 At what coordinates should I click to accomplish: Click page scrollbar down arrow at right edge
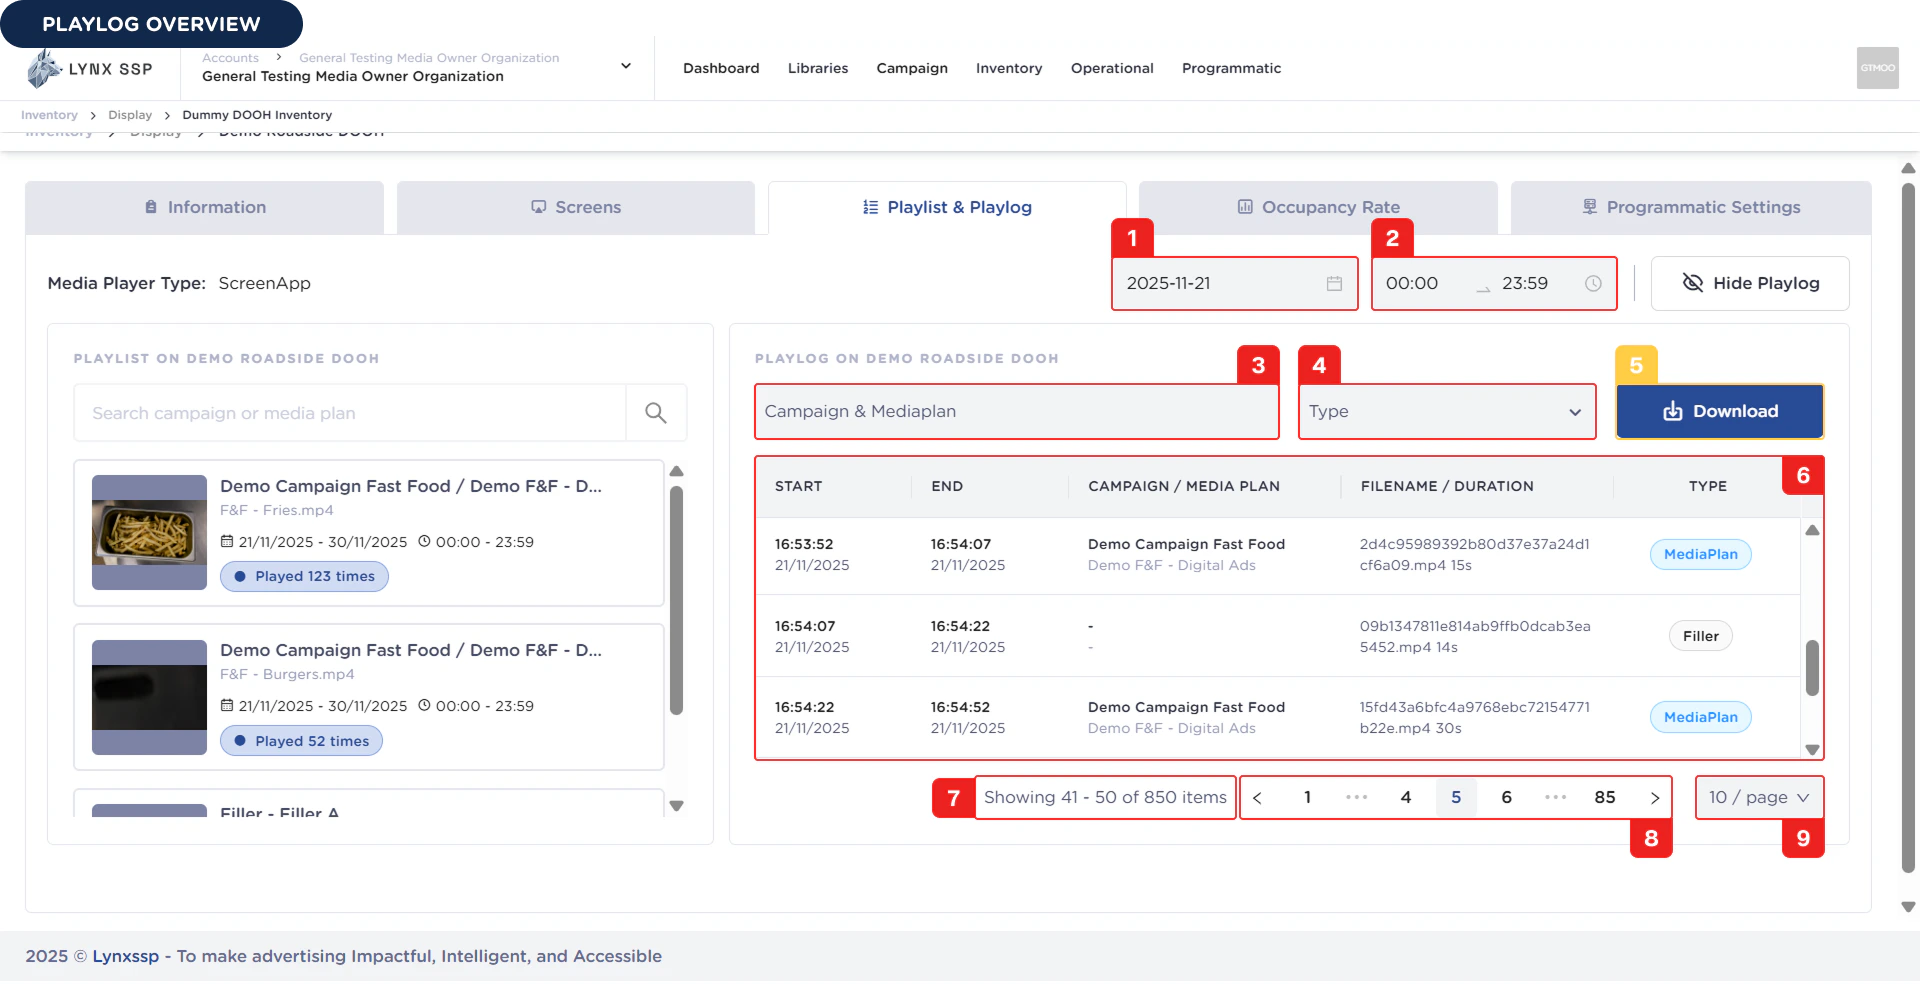[x=1908, y=907]
